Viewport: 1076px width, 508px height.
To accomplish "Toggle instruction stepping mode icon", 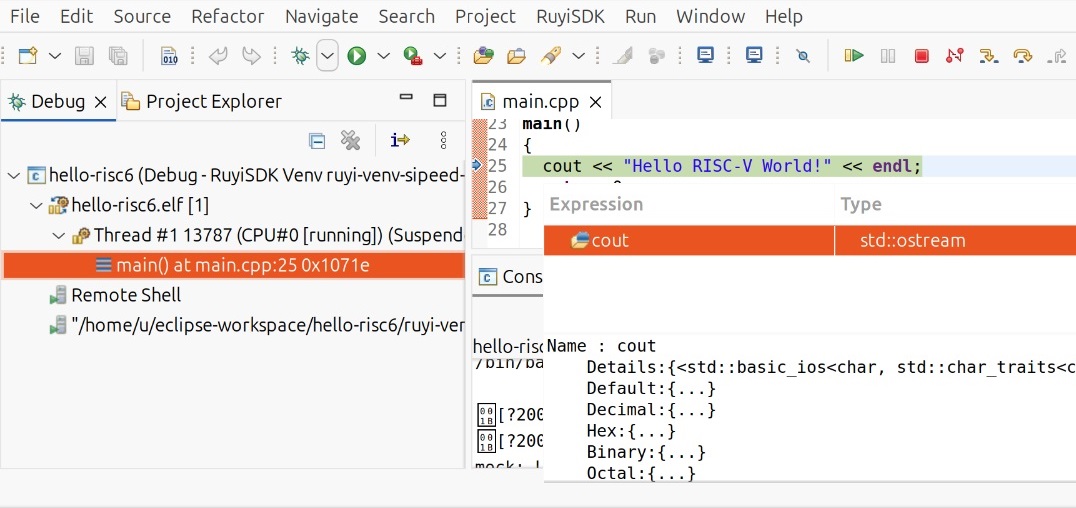I will pos(400,141).
